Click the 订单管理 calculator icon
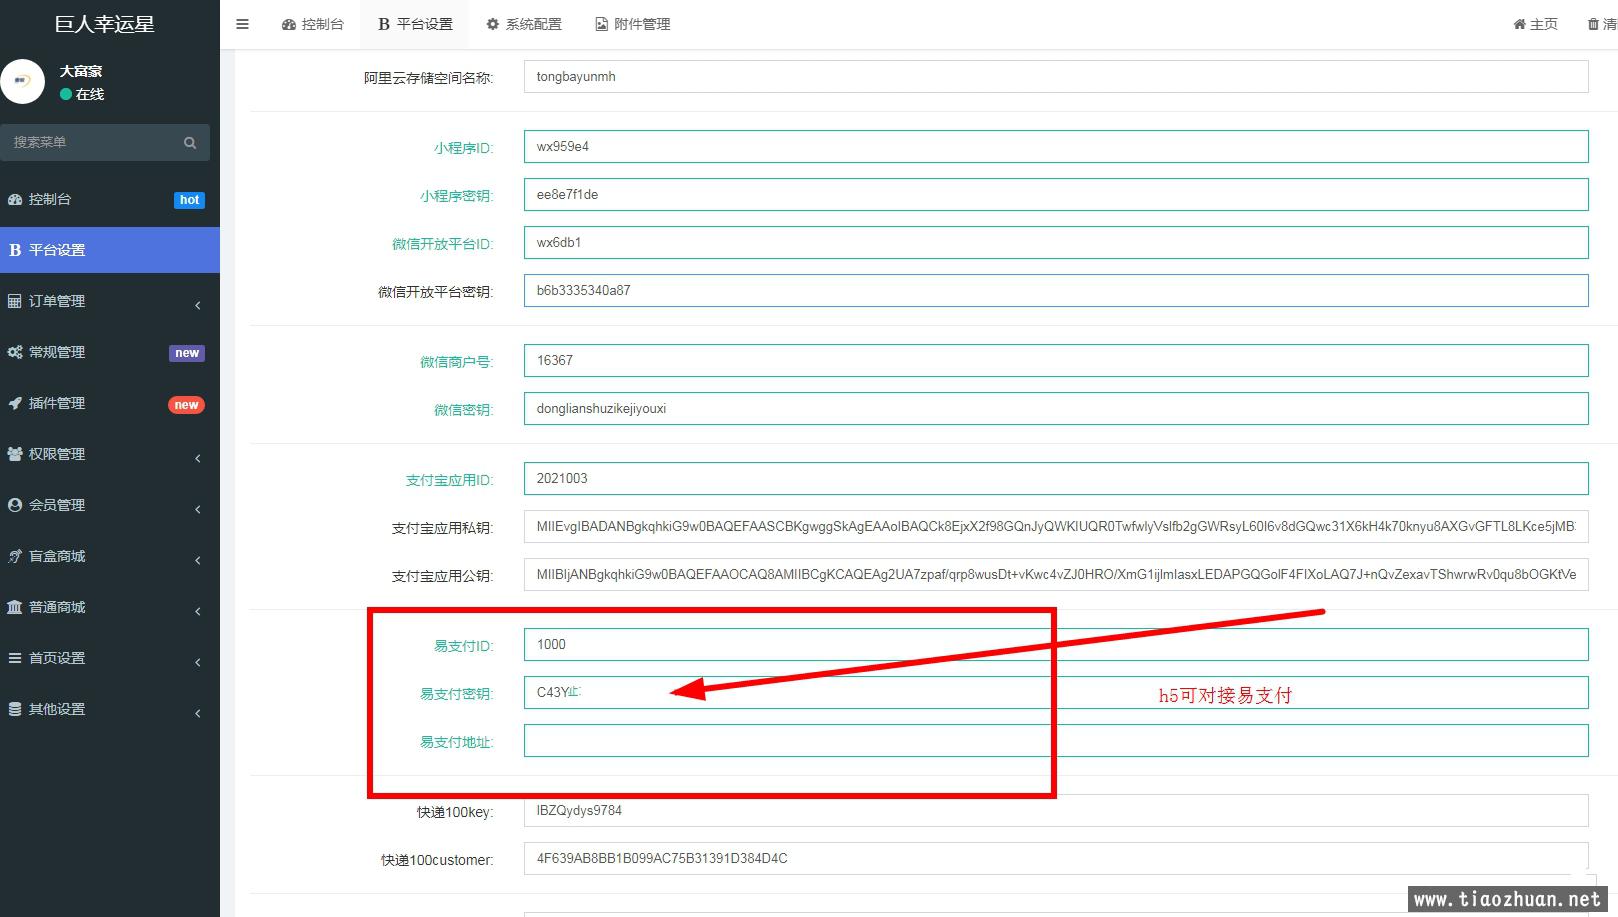1618x917 pixels. 15,301
